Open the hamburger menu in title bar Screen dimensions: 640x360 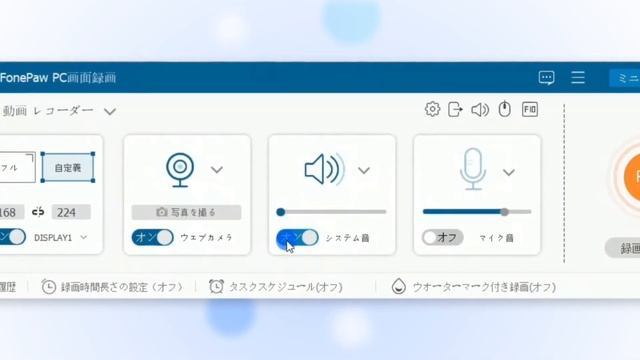(578, 78)
